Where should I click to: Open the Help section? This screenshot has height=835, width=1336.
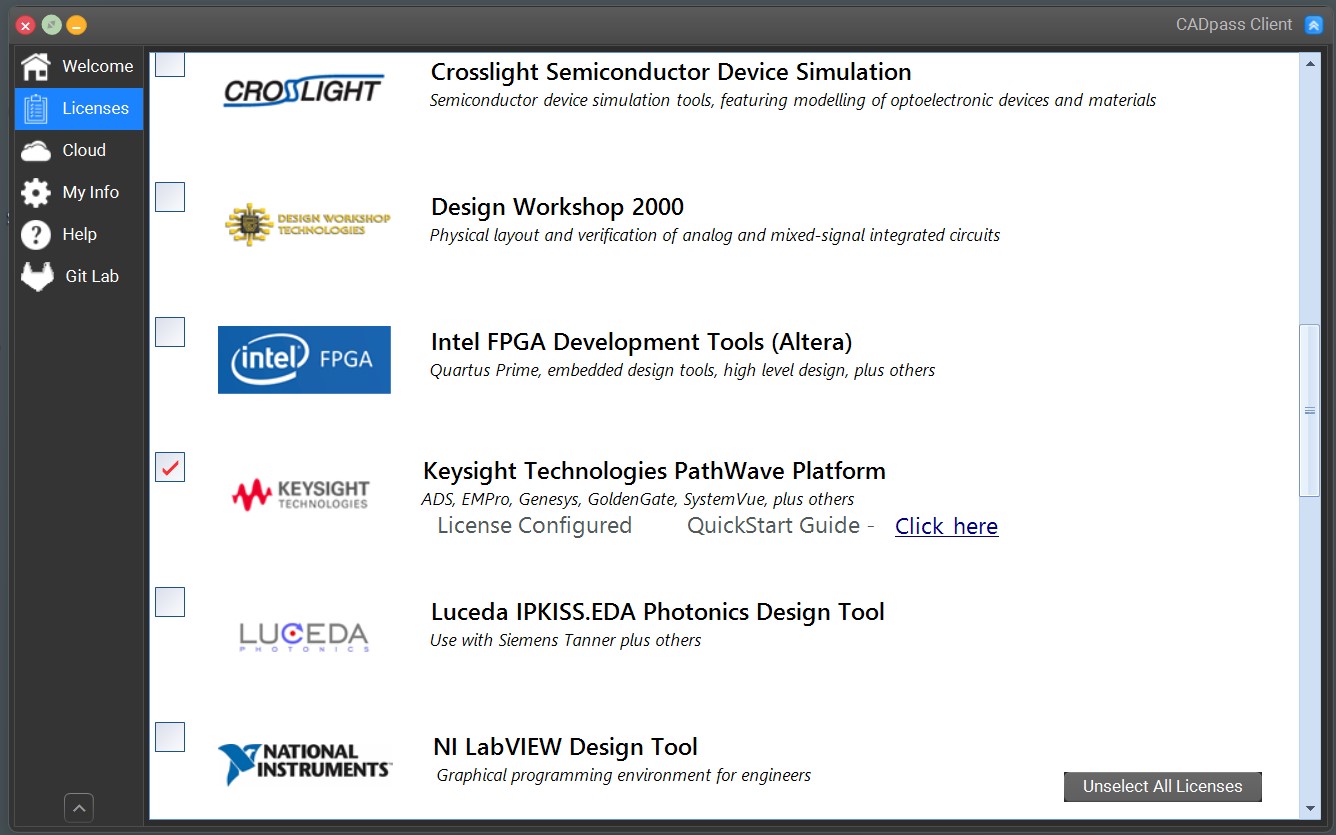tap(79, 234)
